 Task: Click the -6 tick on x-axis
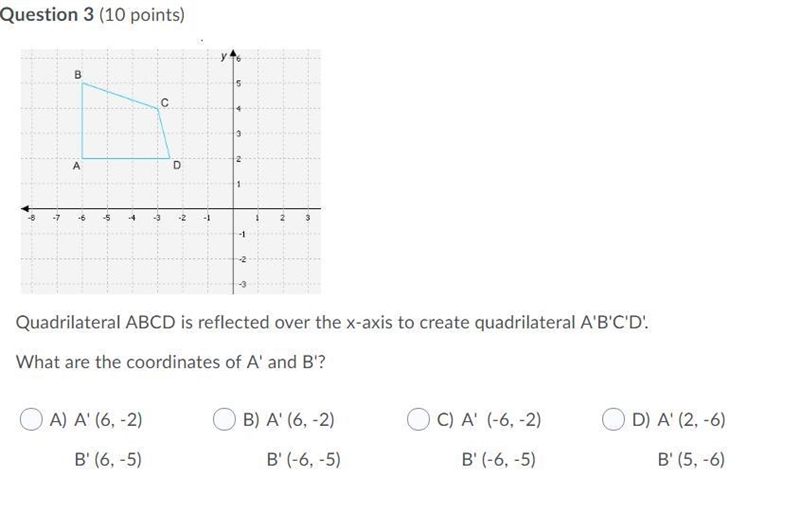pos(82,218)
